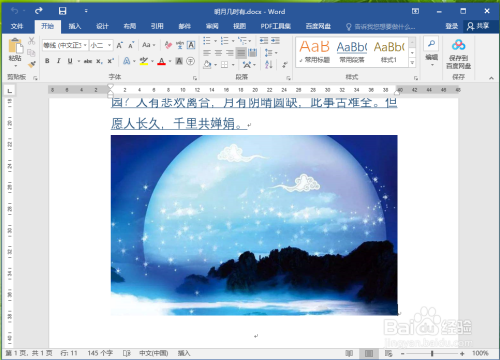This screenshot has width=500, height=360.
Task: Copy selection with the Copy icon
Action: 31,53
